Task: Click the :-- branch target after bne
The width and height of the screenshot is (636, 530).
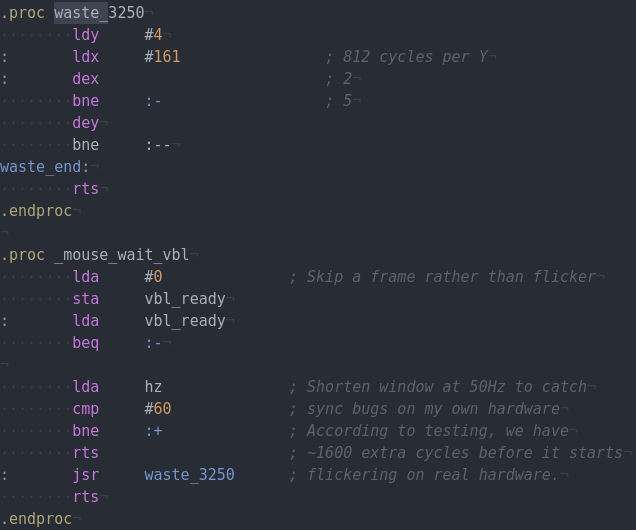Action: [158, 145]
